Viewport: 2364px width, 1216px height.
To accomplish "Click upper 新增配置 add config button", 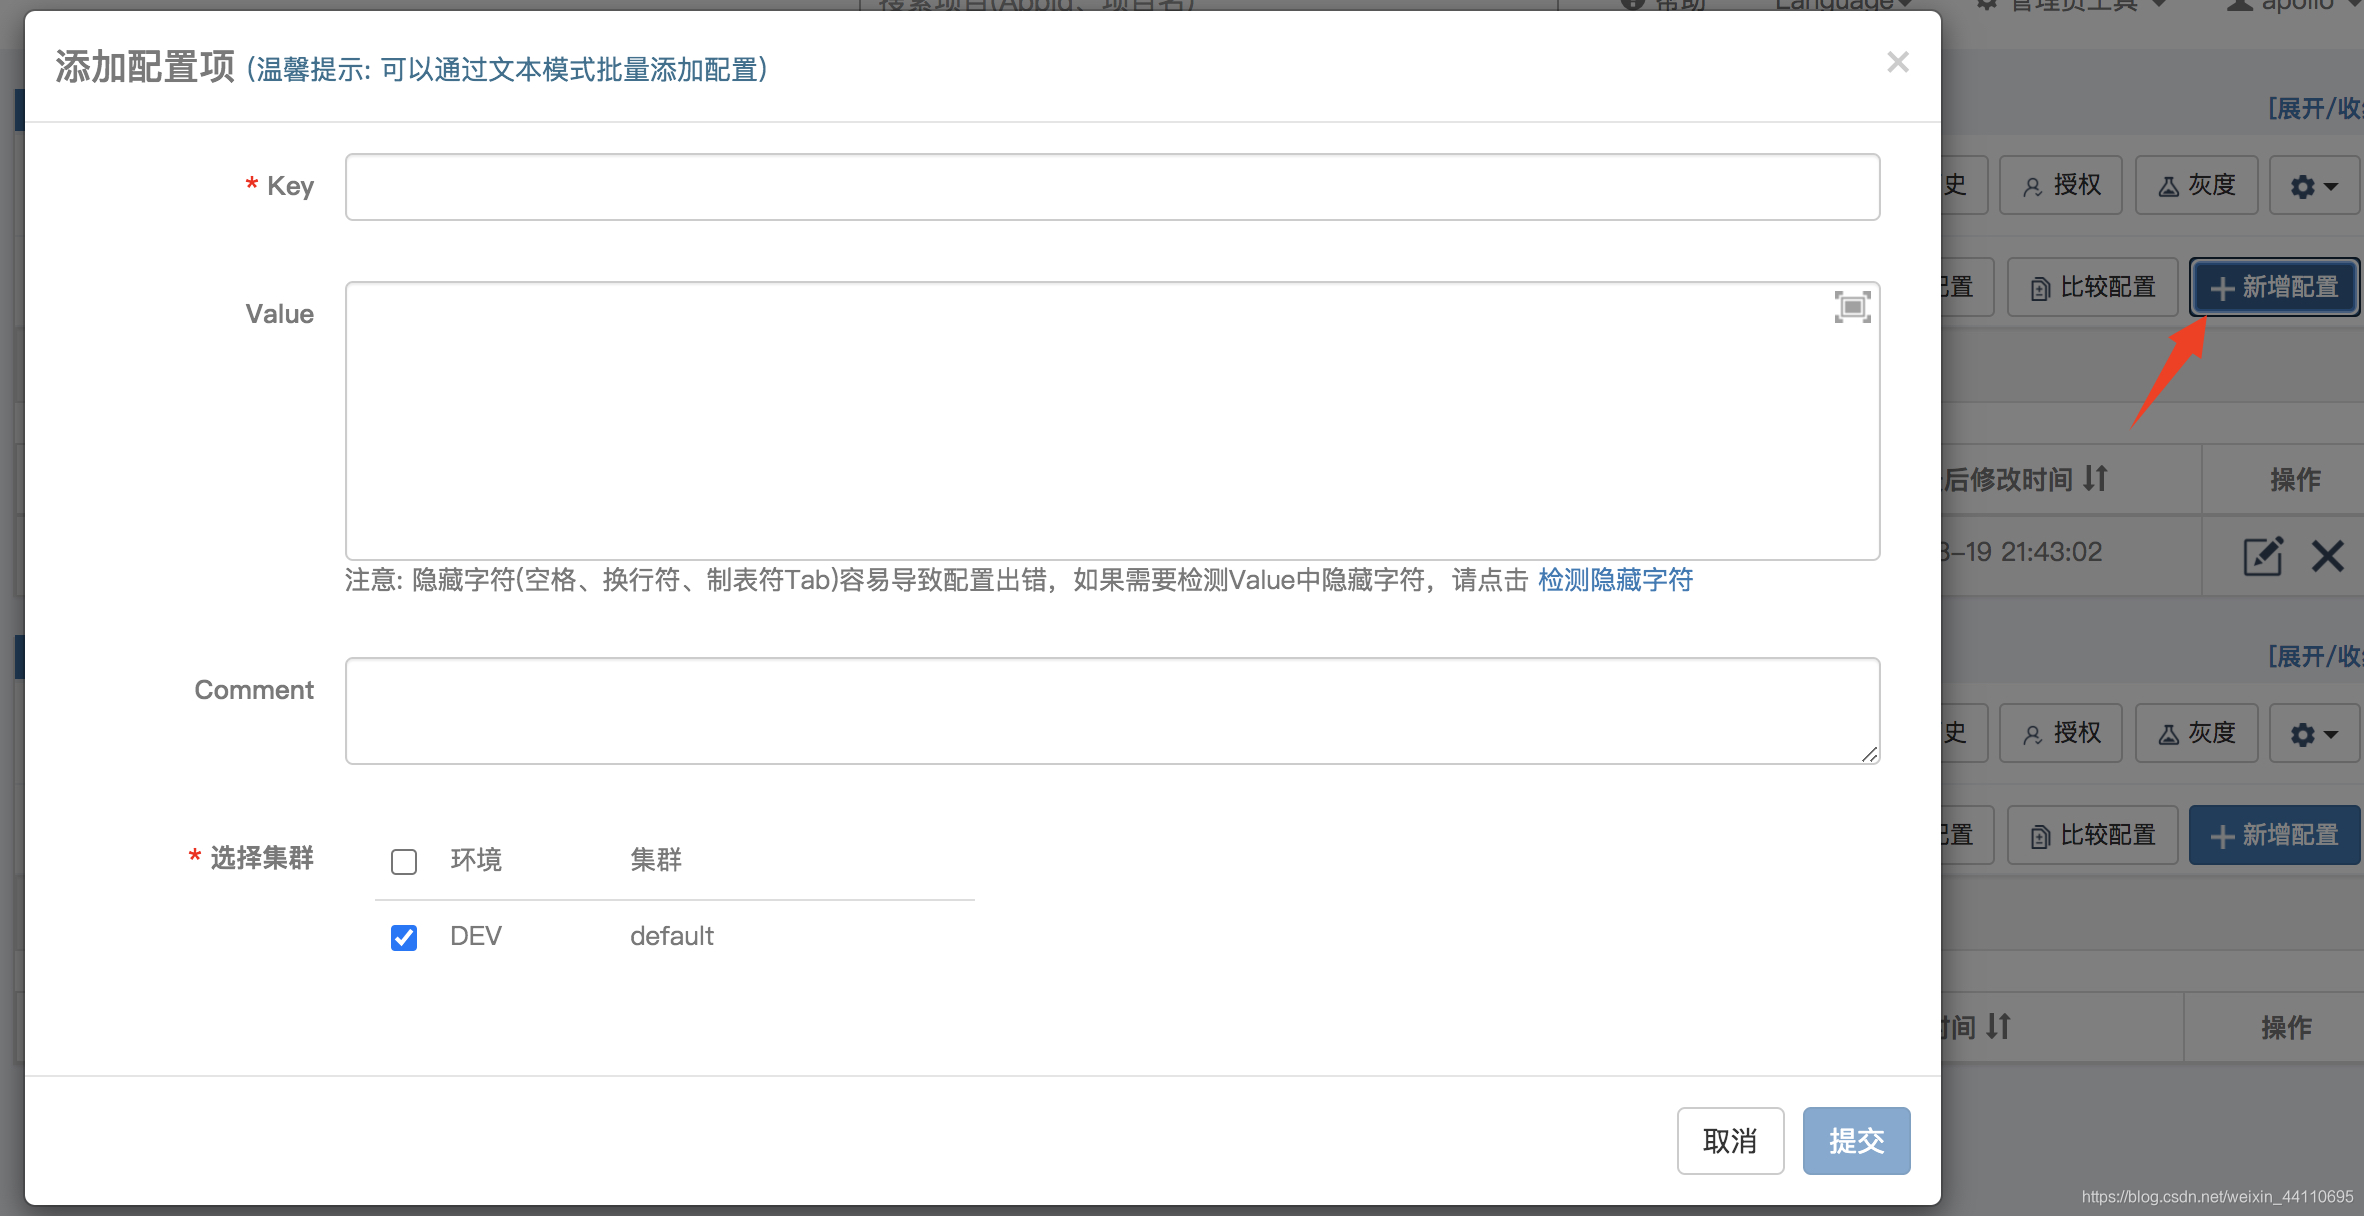I will click(2275, 287).
